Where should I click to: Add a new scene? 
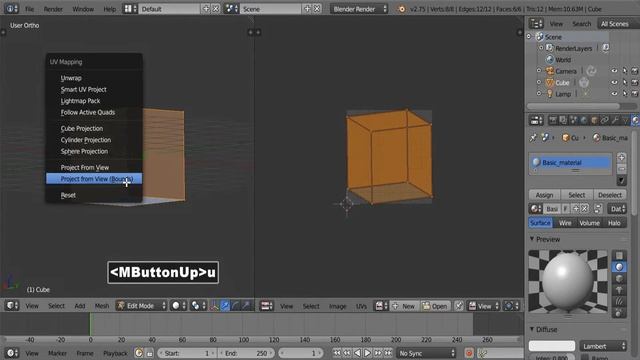307,9
